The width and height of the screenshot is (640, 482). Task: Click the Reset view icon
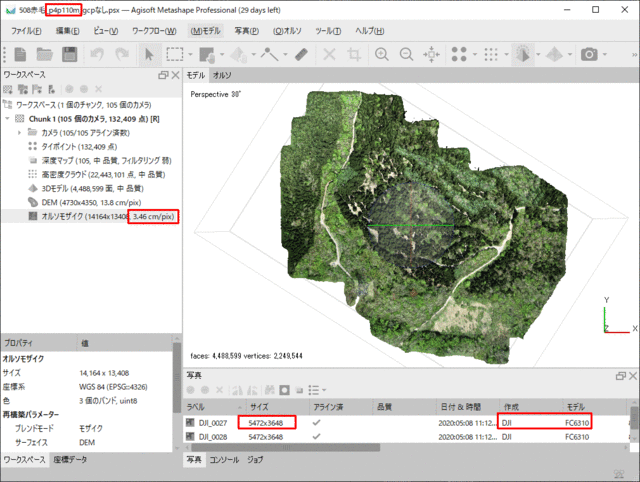pos(431,54)
